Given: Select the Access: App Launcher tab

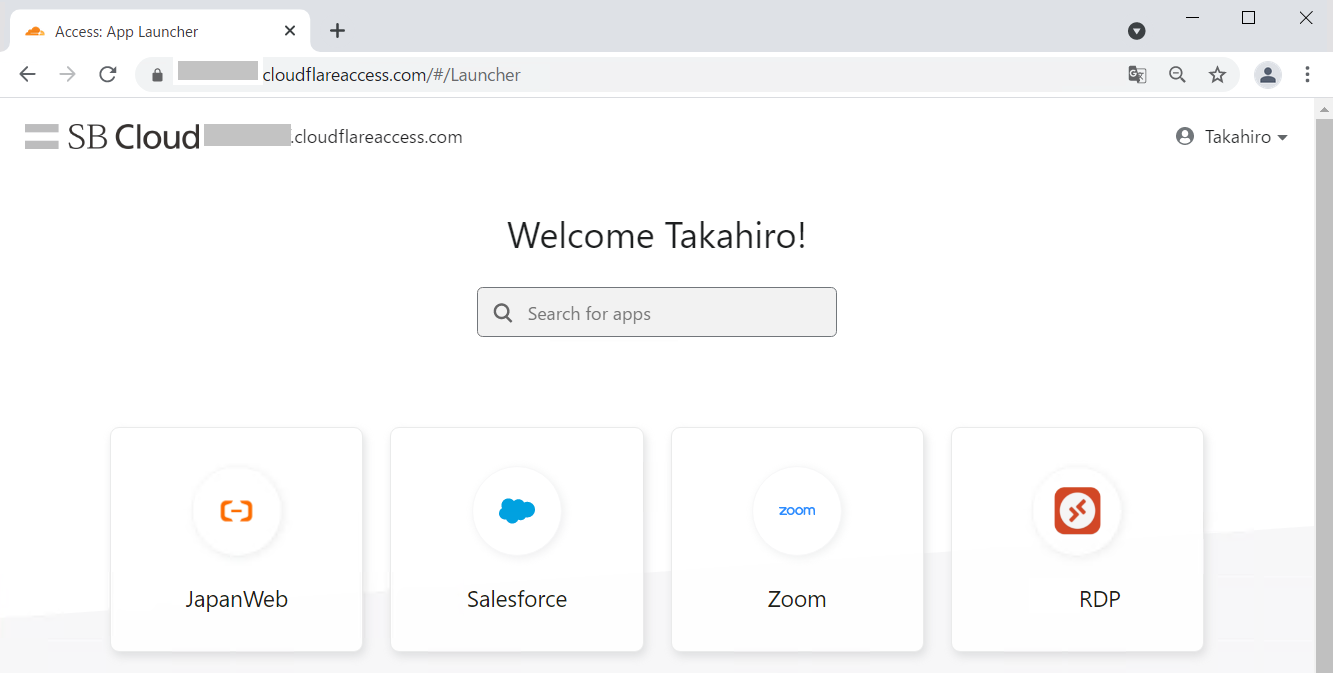Looking at the screenshot, I should point(160,31).
